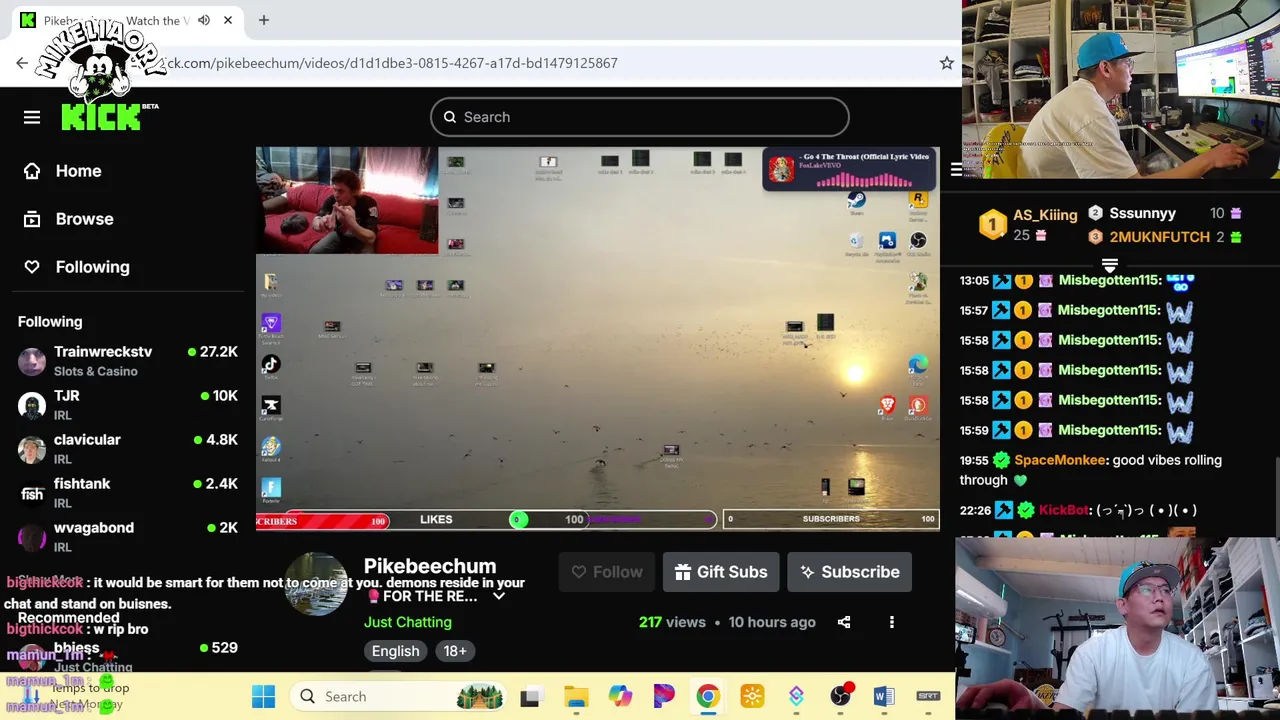
Task: Open wvagabond channel
Action: pyautogui.click(x=93, y=528)
